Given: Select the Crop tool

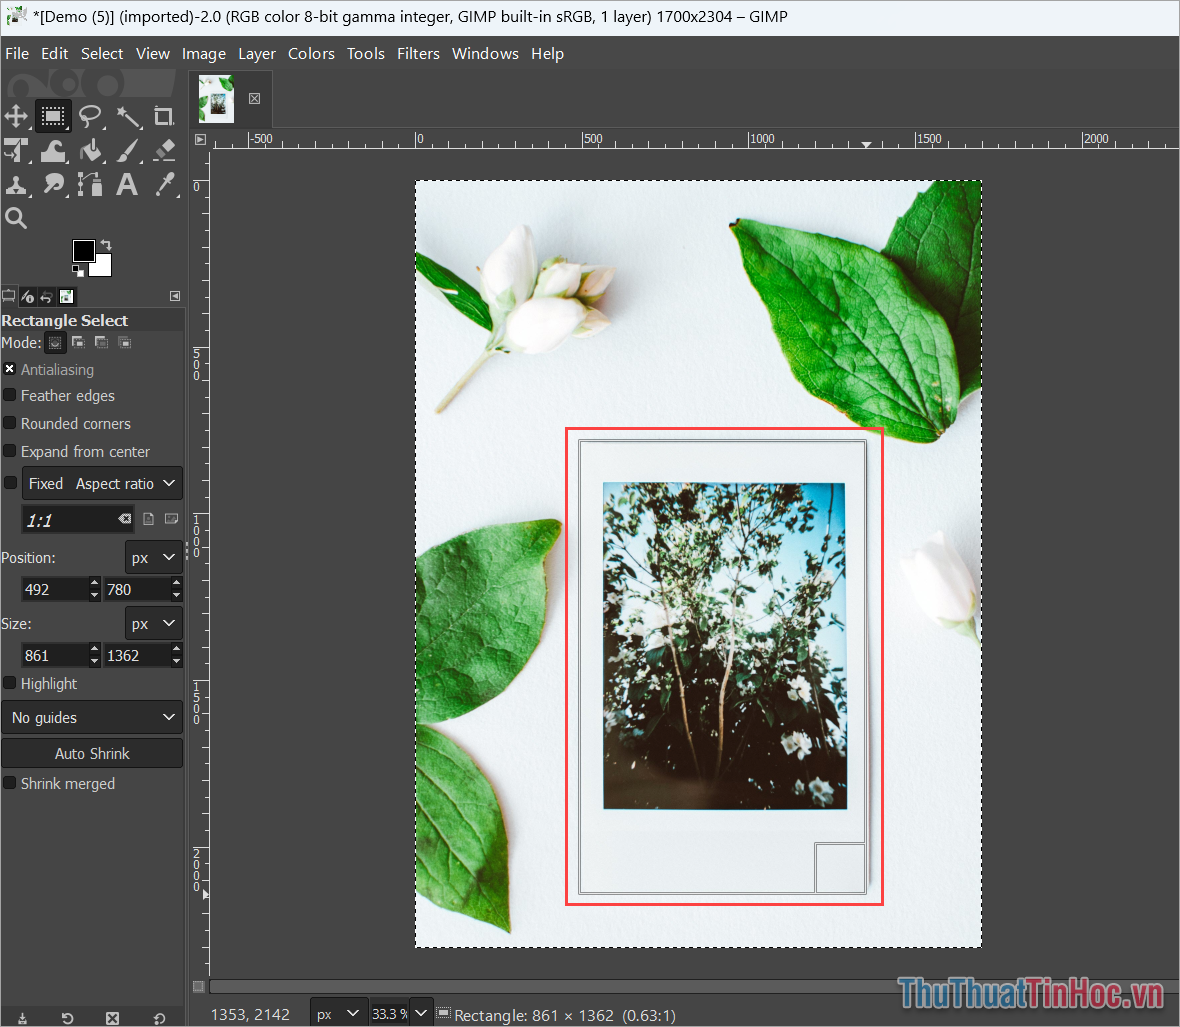Looking at the screenshot, I should pos(163,117).
